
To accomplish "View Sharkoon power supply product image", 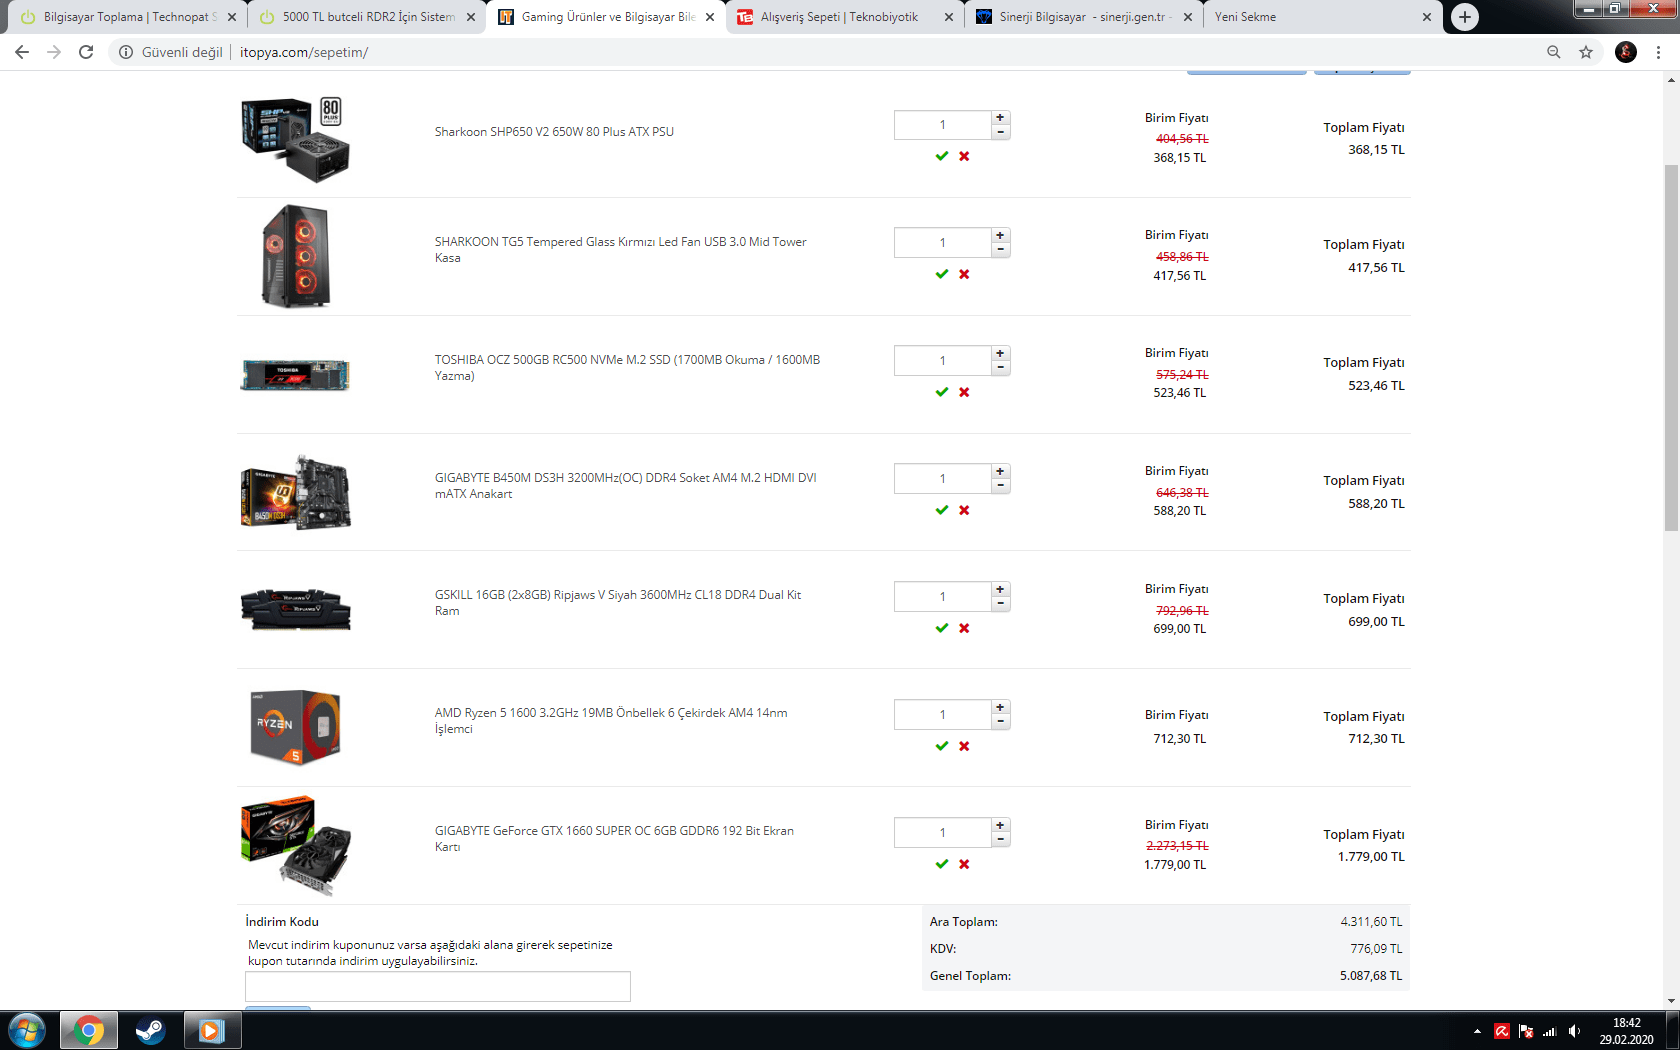I will [296, 139].
